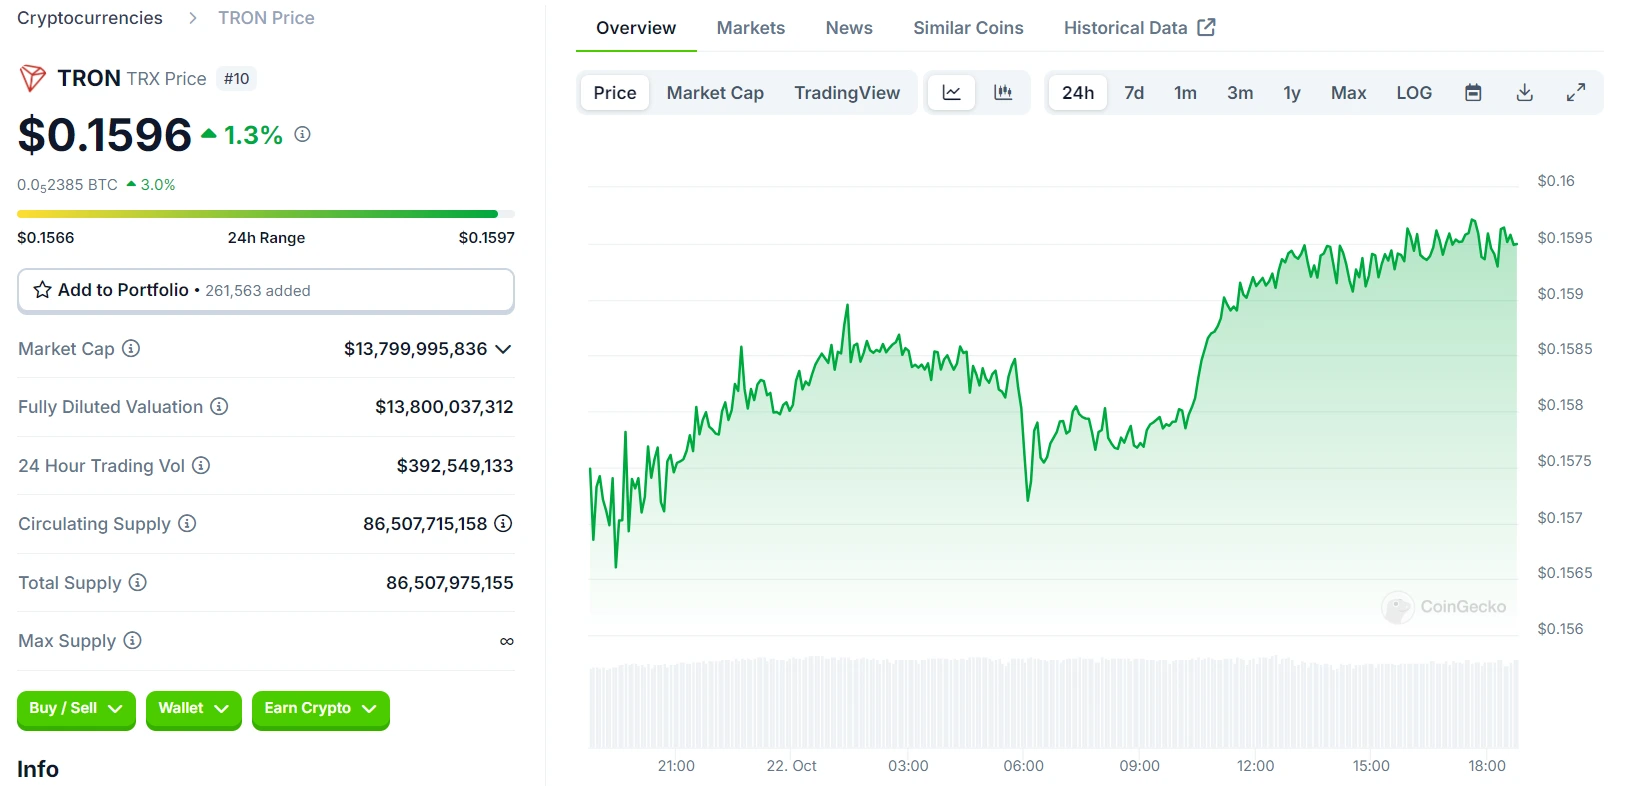Set chart range to Max

[1348, 93]
